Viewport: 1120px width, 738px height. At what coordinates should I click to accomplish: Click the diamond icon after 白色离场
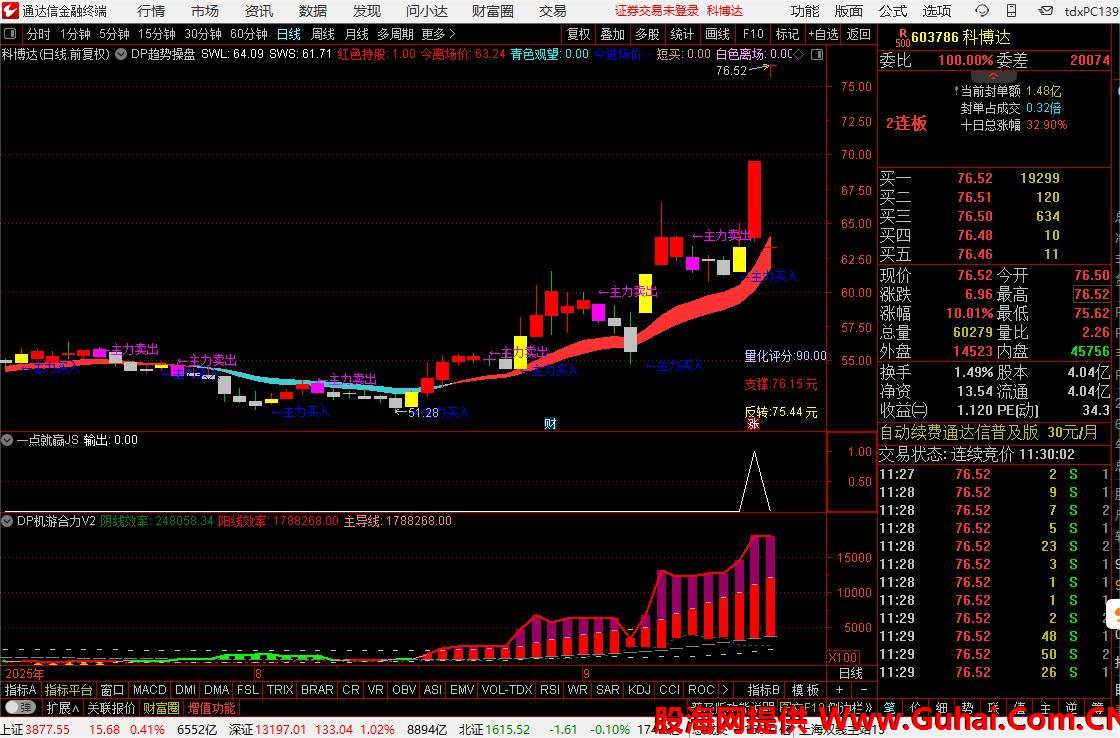click(x=799, y=54)
